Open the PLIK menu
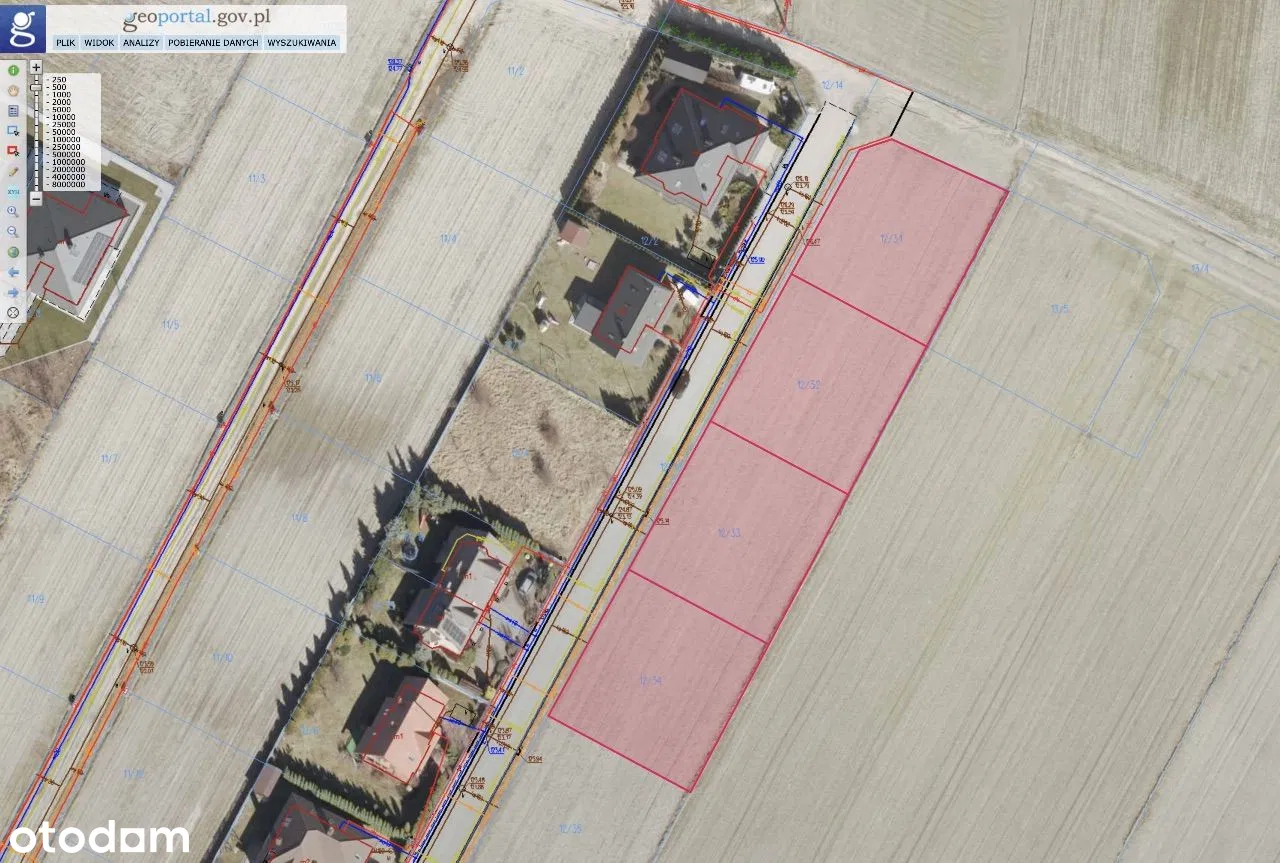Viewport: 1280px width, 863px height. pos(66,43)
